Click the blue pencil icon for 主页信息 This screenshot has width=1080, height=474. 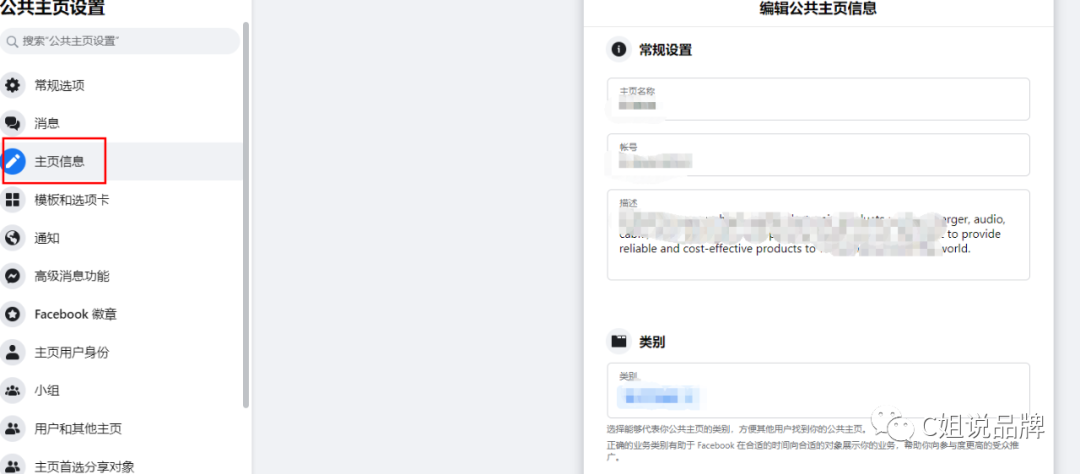(x=12, y=162)
